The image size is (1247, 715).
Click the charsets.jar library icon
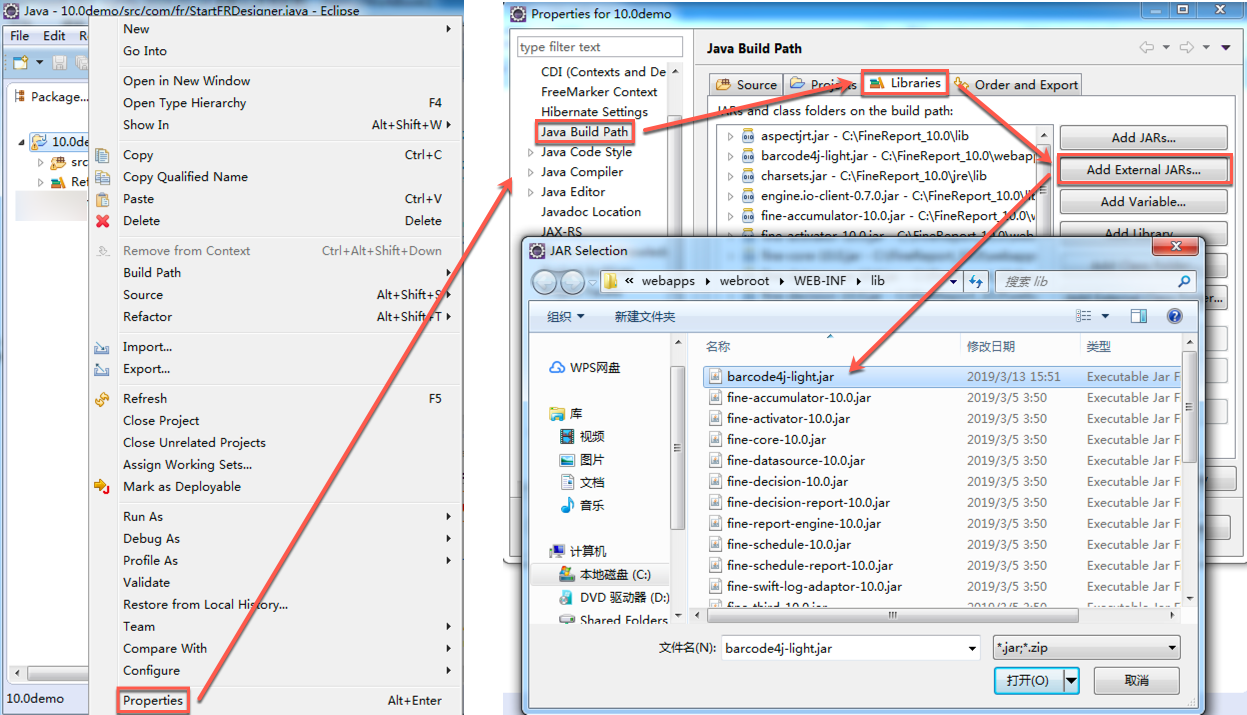(748, 176)
